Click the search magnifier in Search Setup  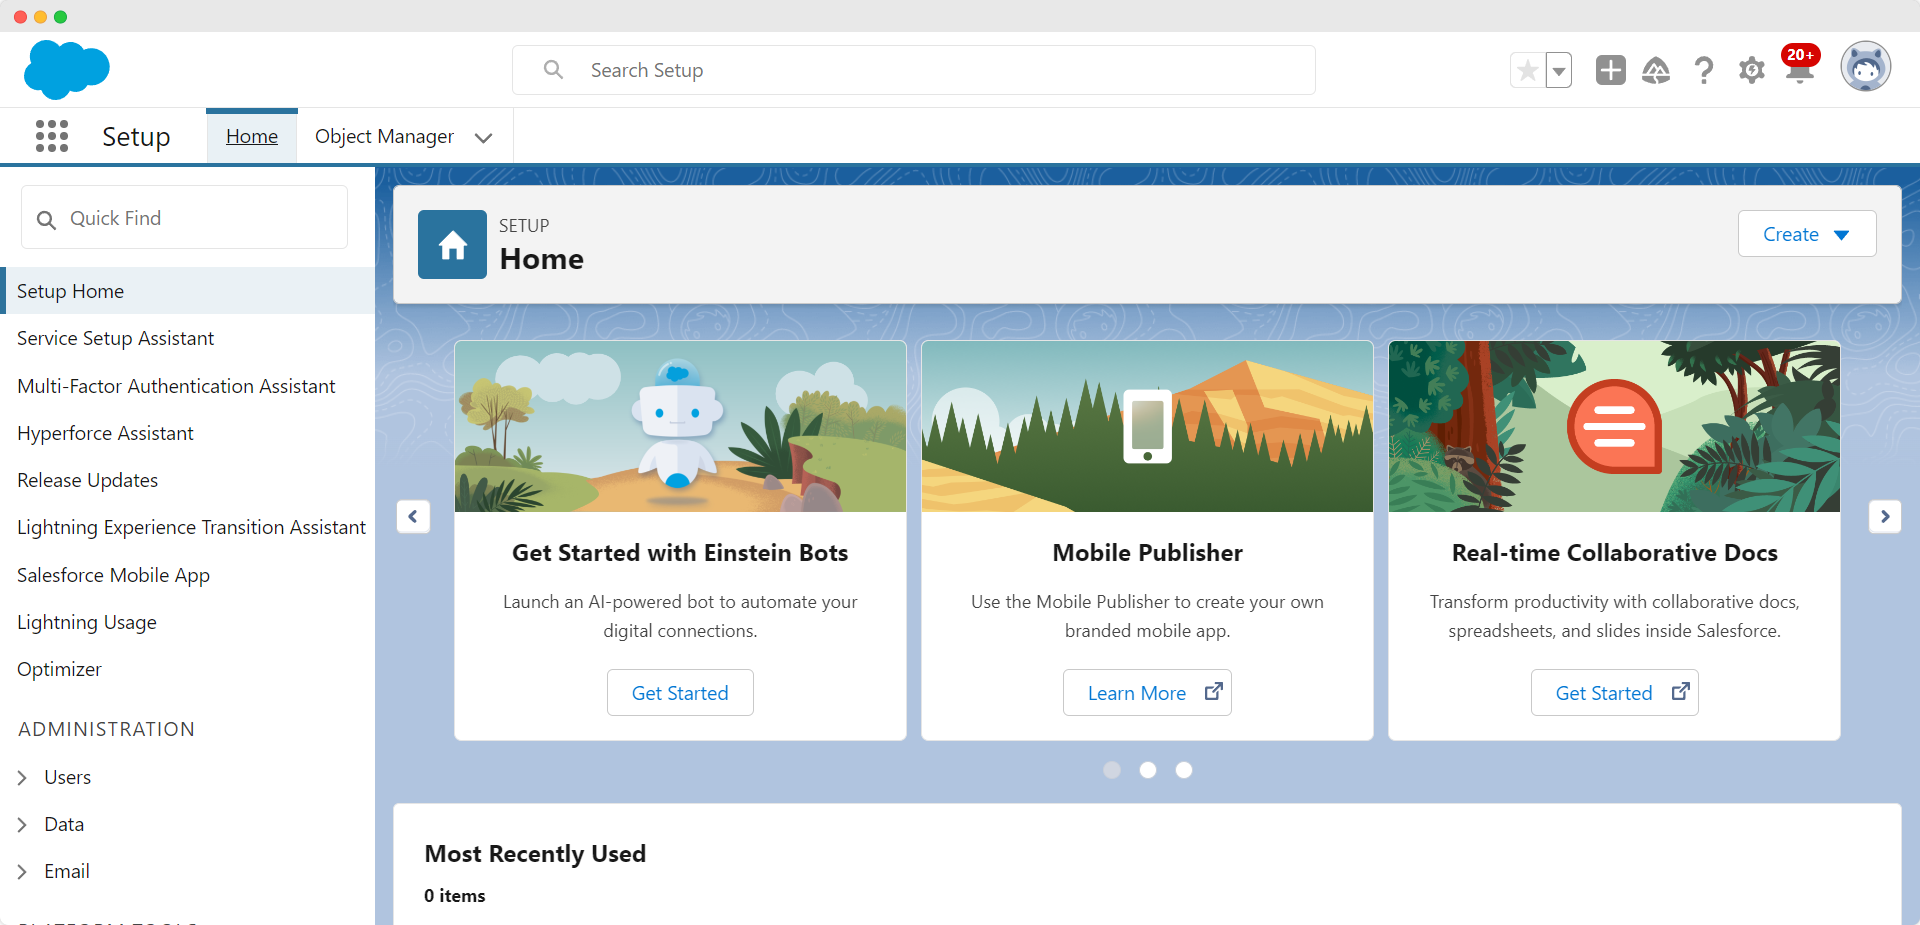click(553, 70)
